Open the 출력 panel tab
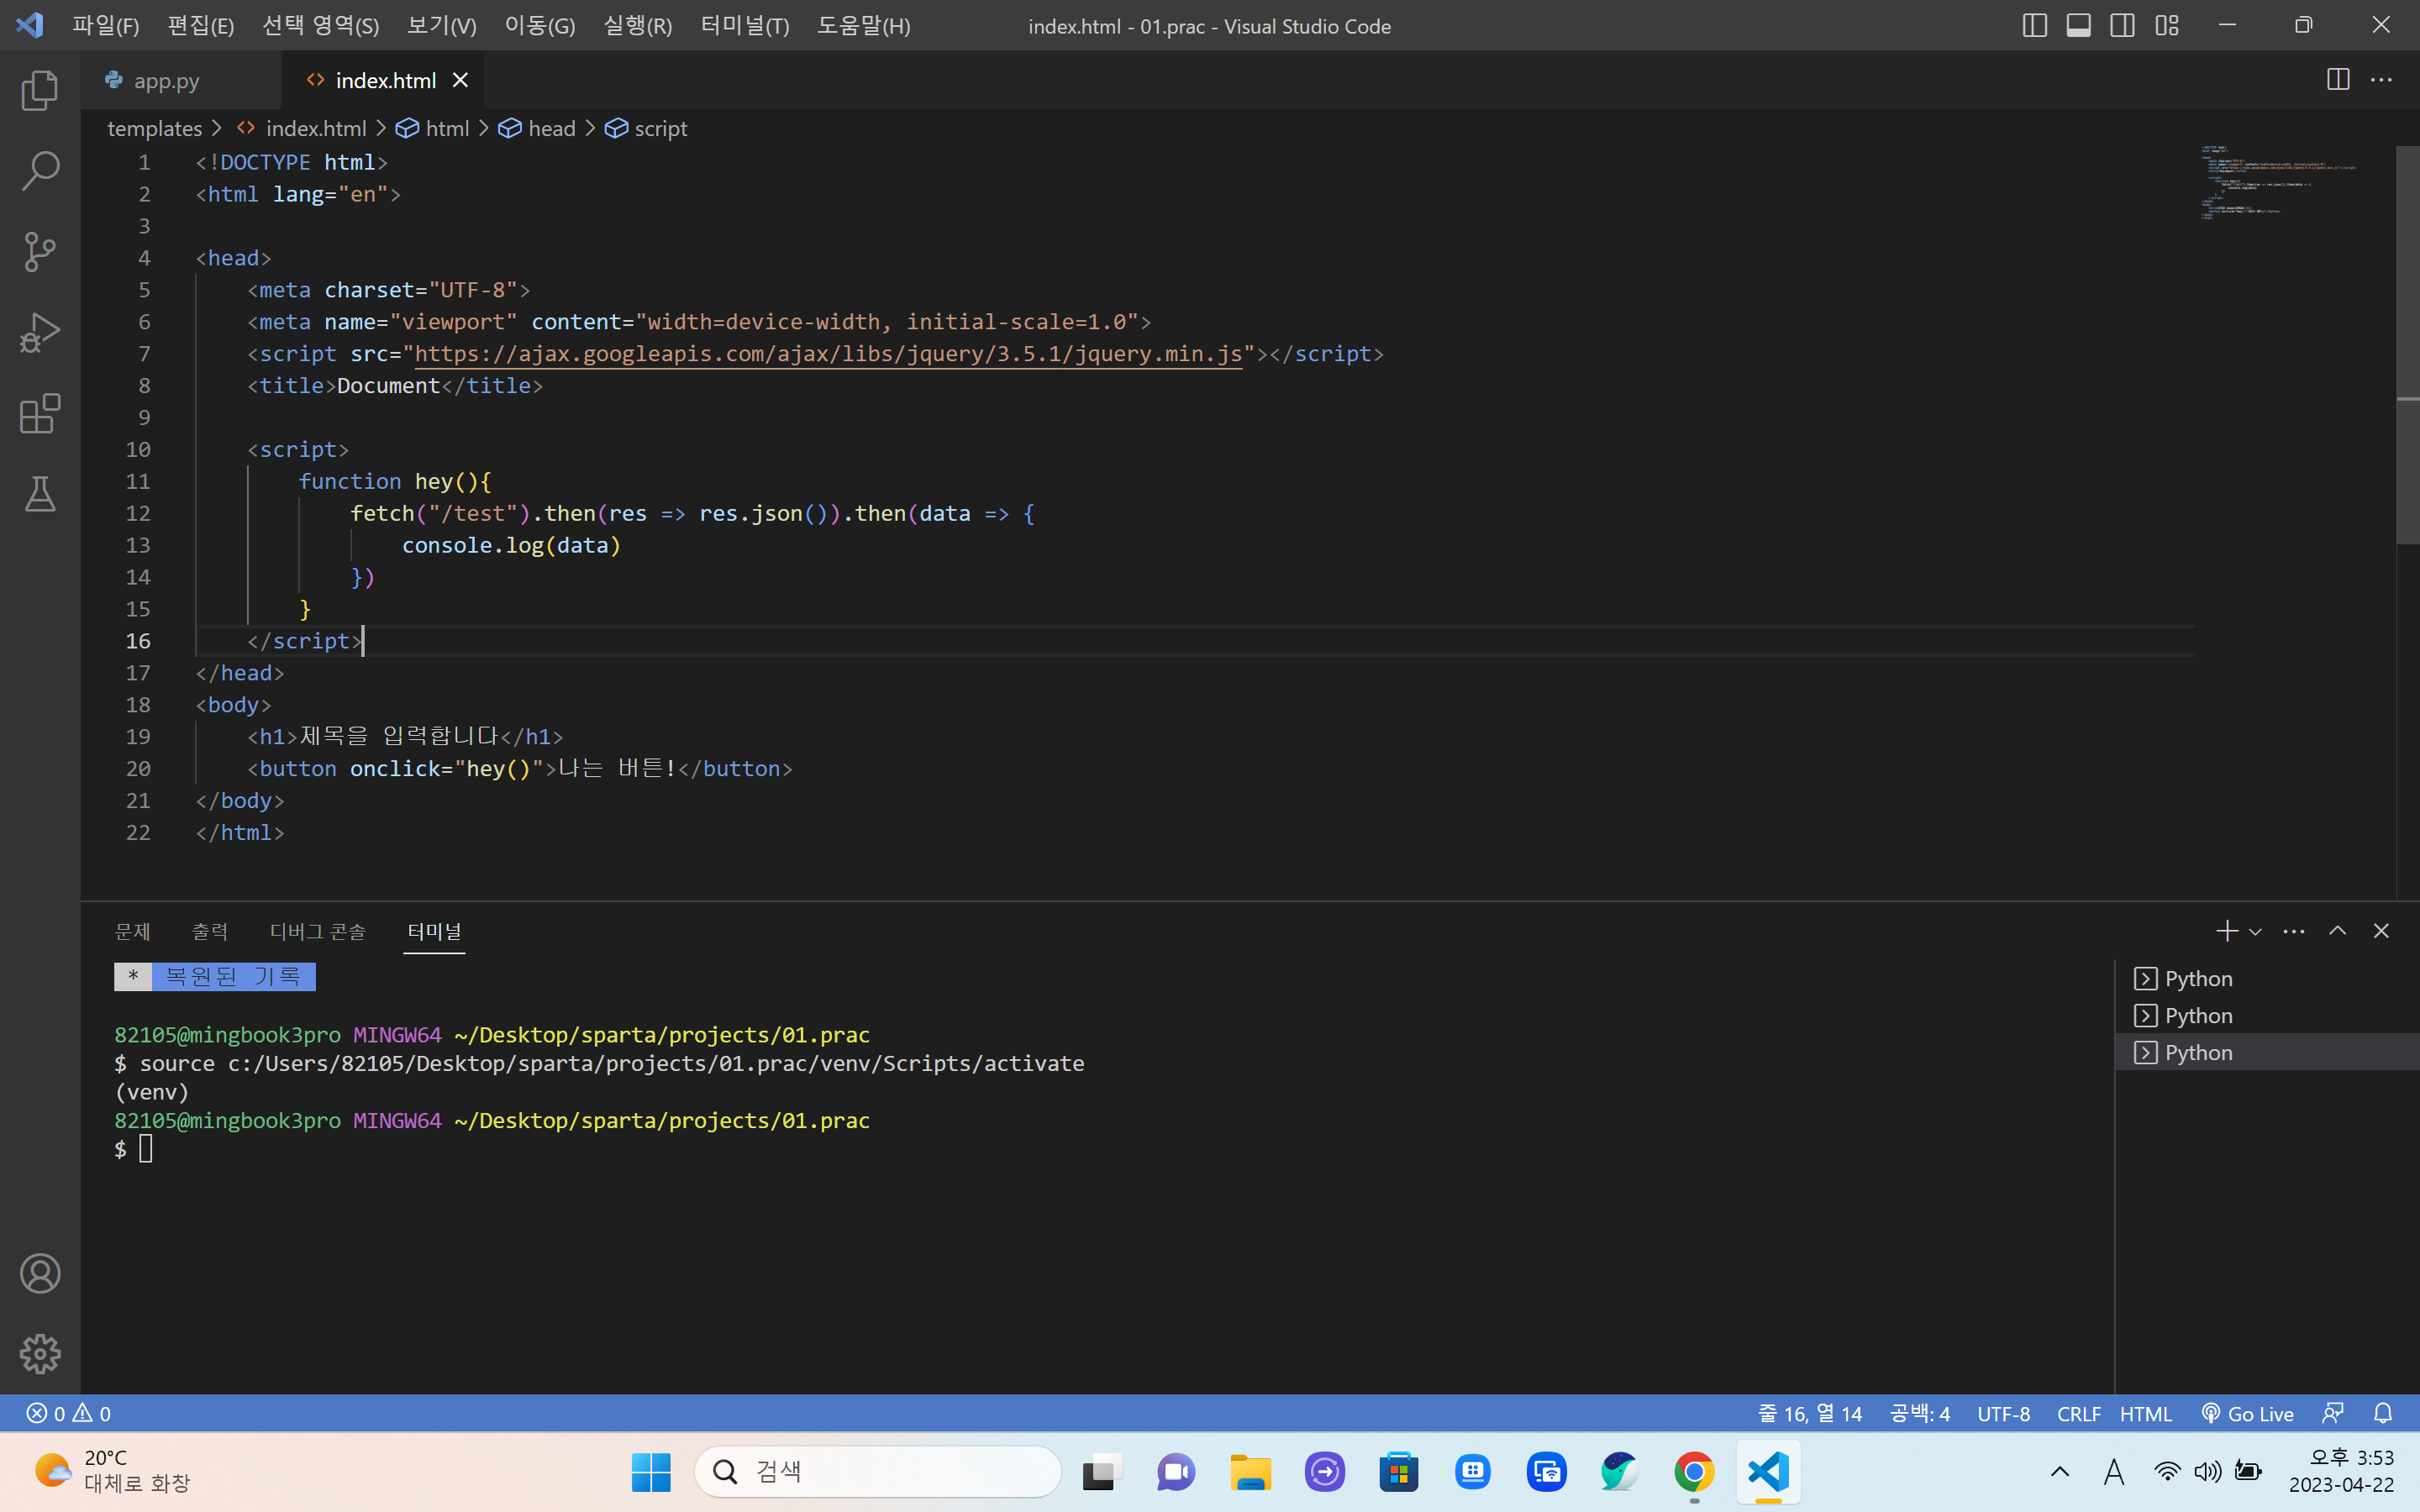 (210, 931)
